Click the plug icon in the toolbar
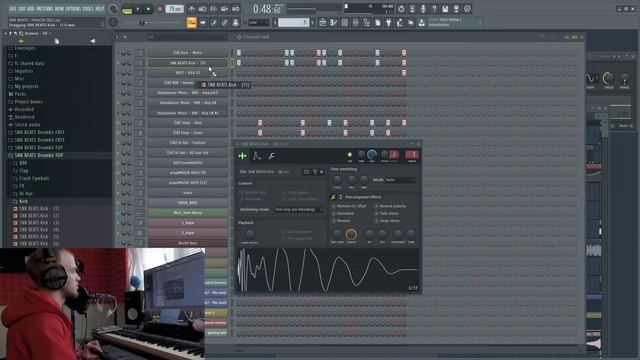This screenshot has height=360, width=640. coord(389,23)
